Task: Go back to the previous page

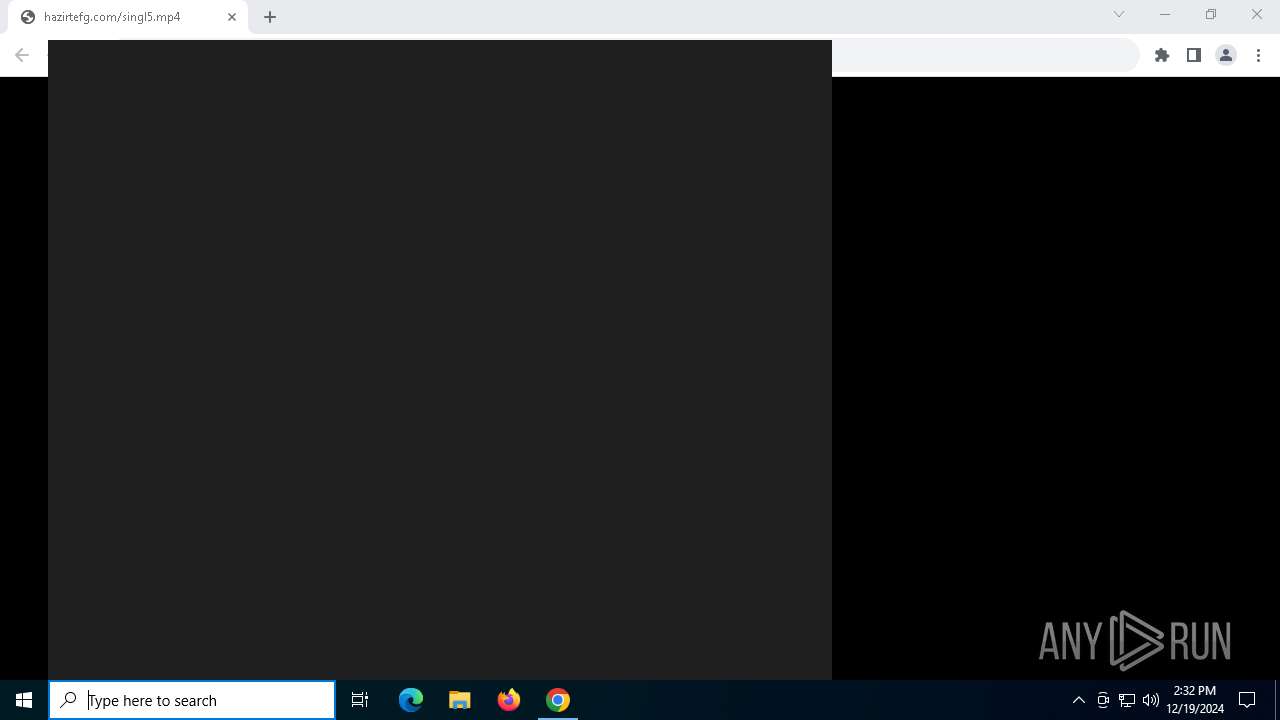Action: (x=22, y=55)
